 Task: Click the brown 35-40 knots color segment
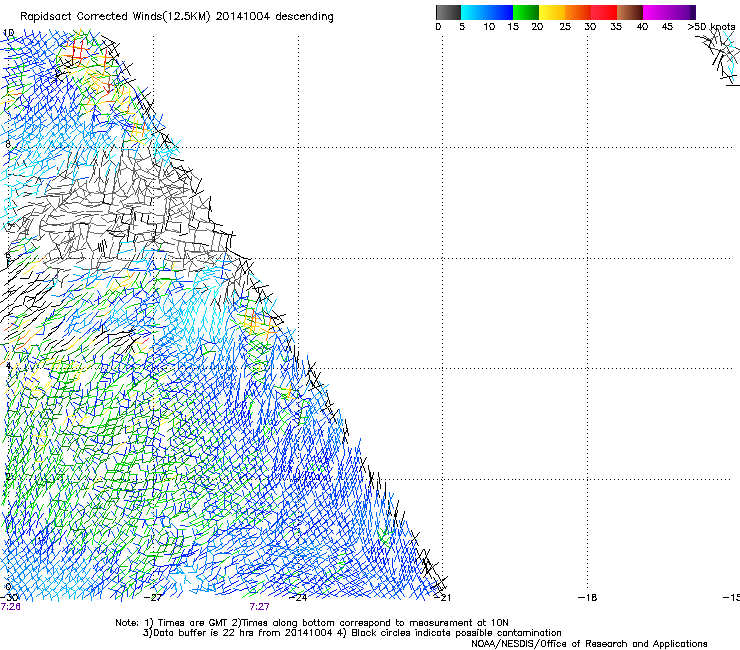pos(630,12)
